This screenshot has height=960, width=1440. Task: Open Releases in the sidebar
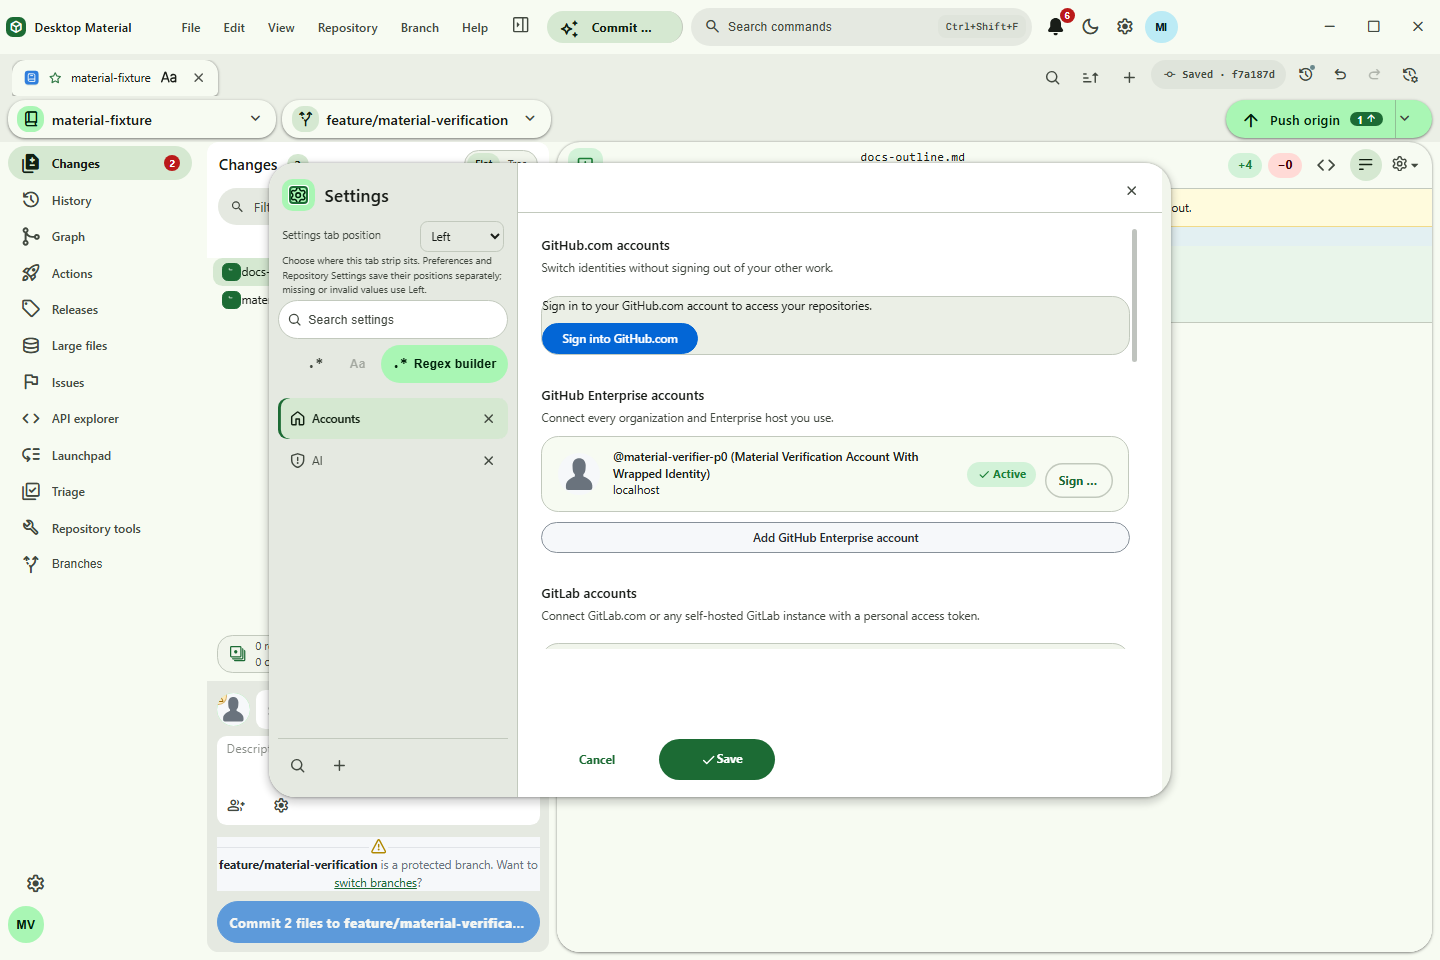(100, 309)
